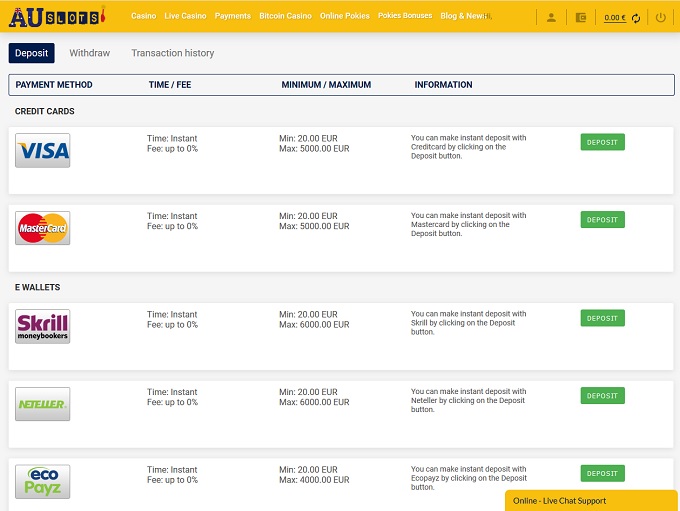Select the Visa card logo

[x=43, y=151]
